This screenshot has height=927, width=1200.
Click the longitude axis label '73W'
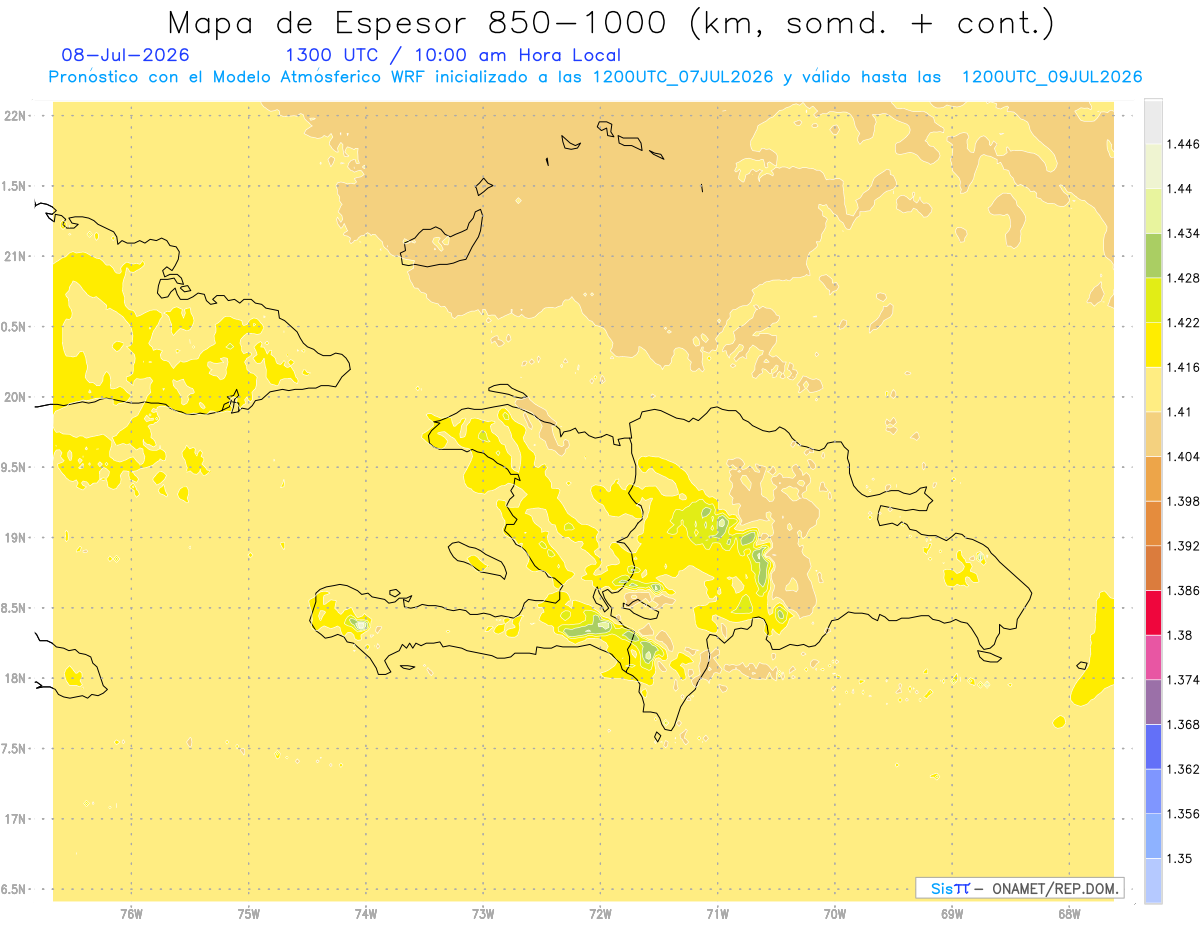click(x=483, y=913)
